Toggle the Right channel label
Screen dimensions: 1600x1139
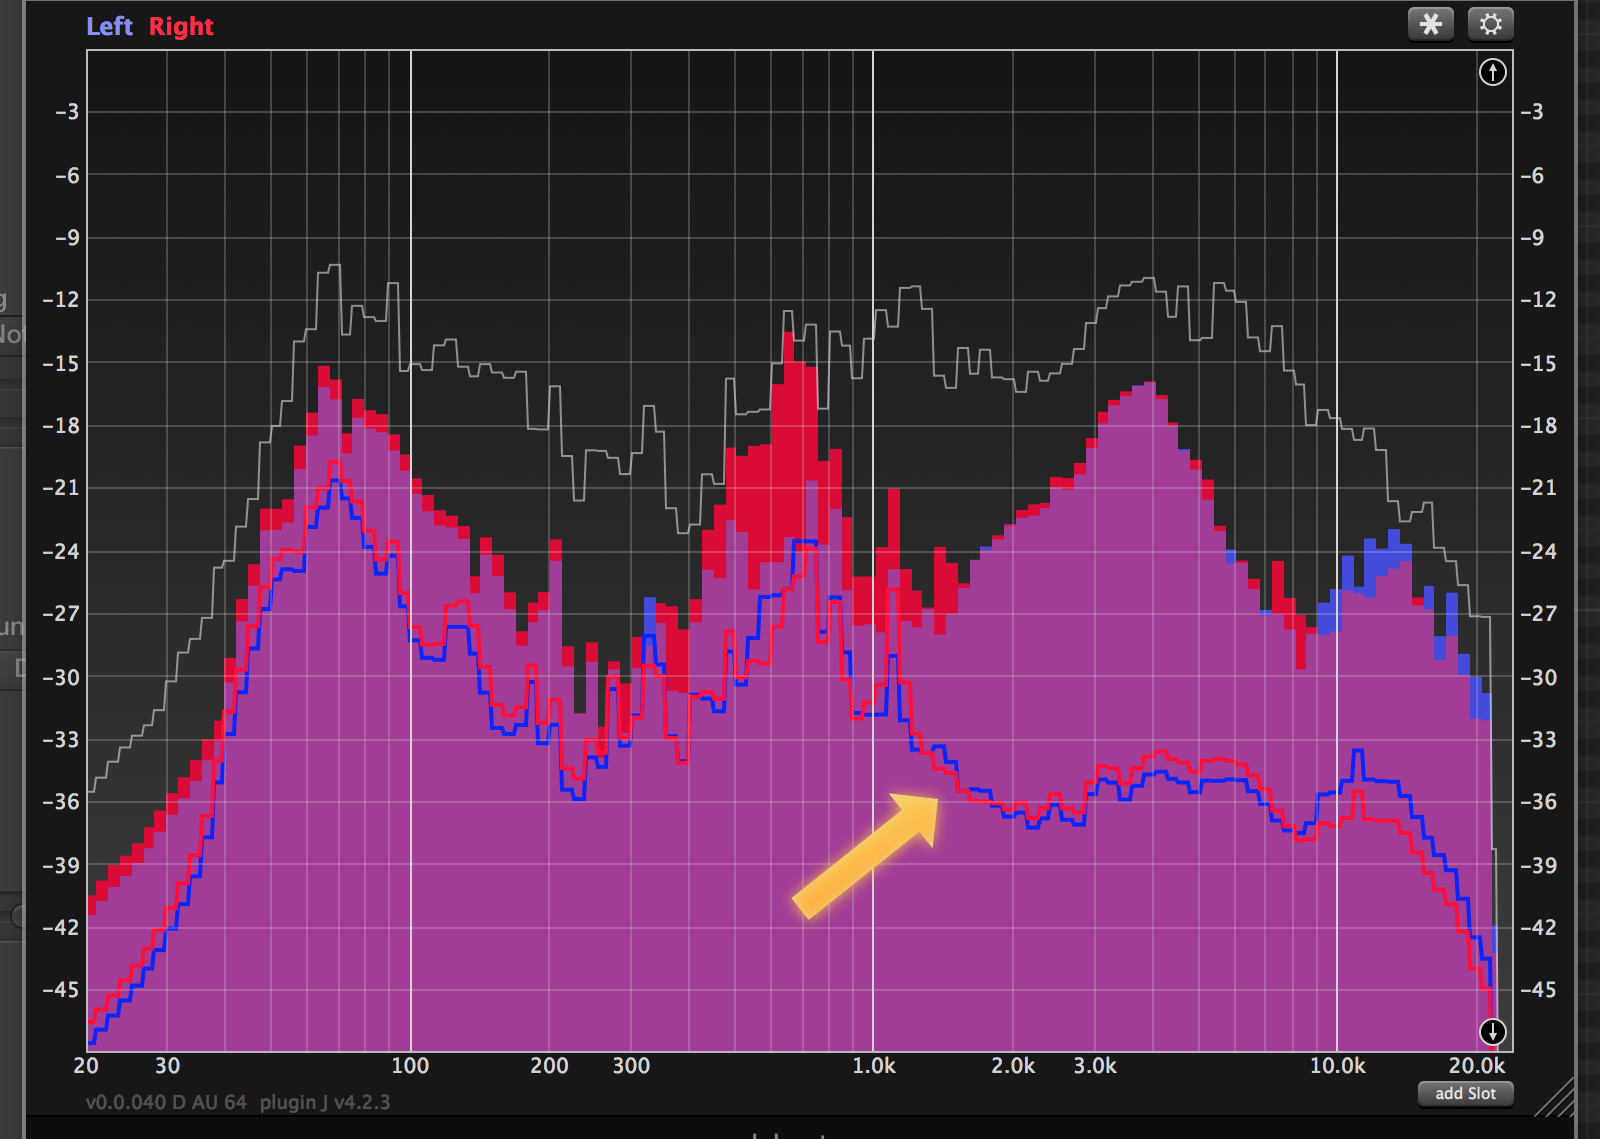[x=181, y=27]
